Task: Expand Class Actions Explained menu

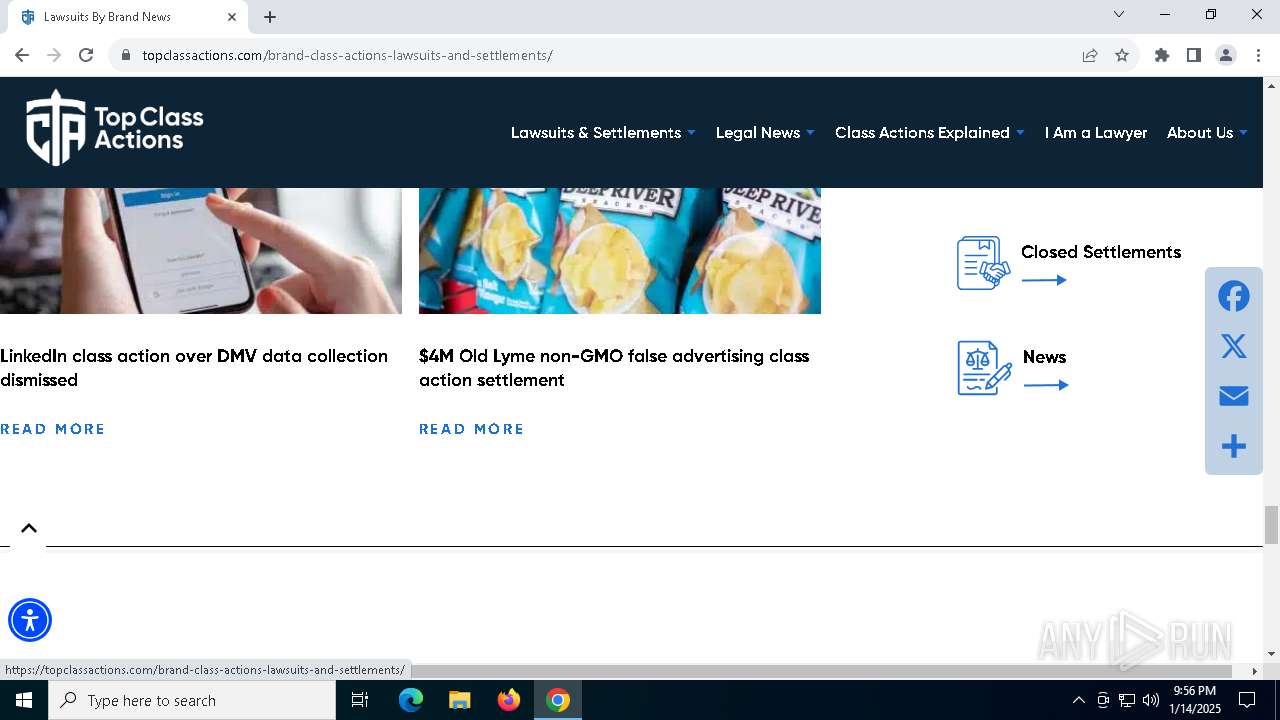Action: tap(930, 132)
